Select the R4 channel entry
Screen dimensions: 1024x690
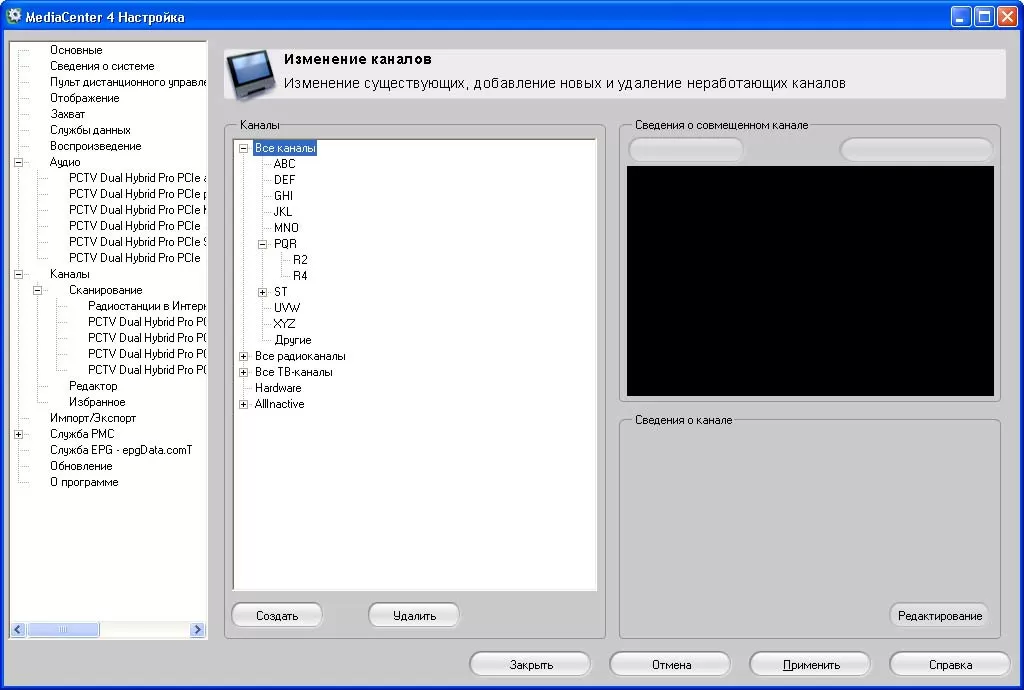300,276
